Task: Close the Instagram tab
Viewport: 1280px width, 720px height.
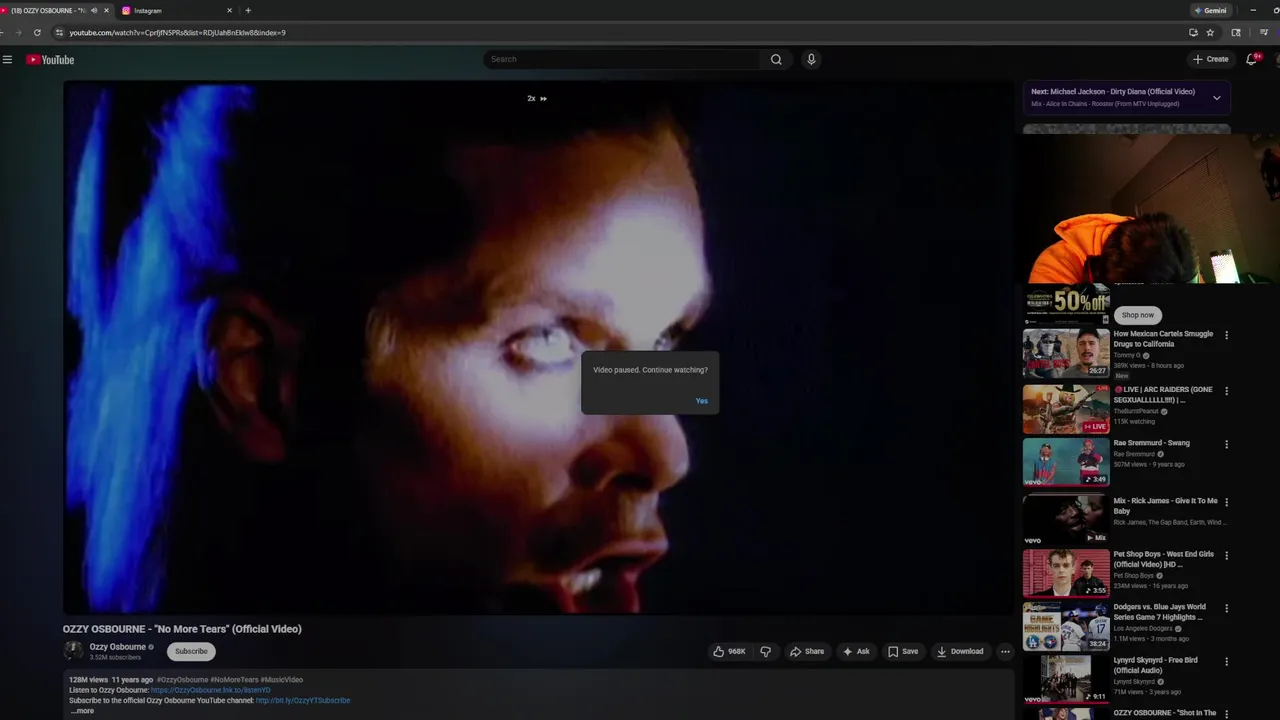Action: pyautogui.click(x=229, y=10)
